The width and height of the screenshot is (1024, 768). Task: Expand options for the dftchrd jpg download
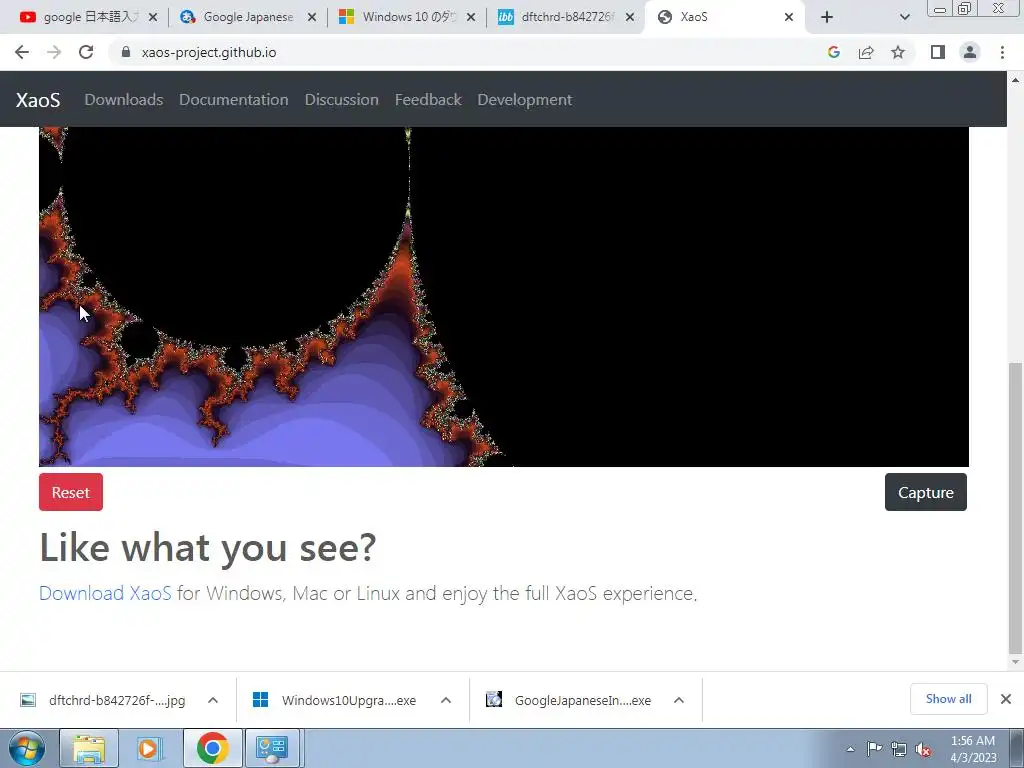[x=213, y=700]
